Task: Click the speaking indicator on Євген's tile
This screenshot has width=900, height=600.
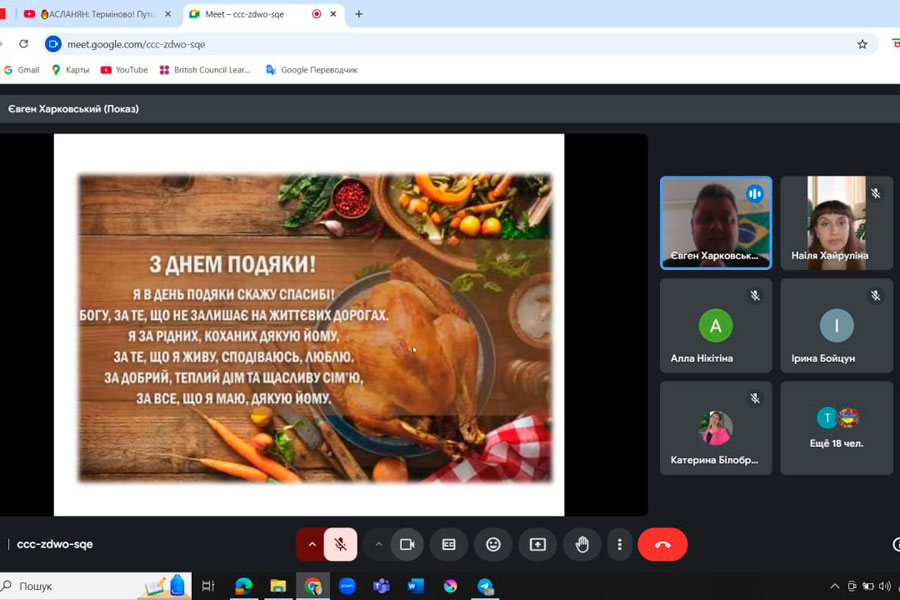Action: click(754, 194)
